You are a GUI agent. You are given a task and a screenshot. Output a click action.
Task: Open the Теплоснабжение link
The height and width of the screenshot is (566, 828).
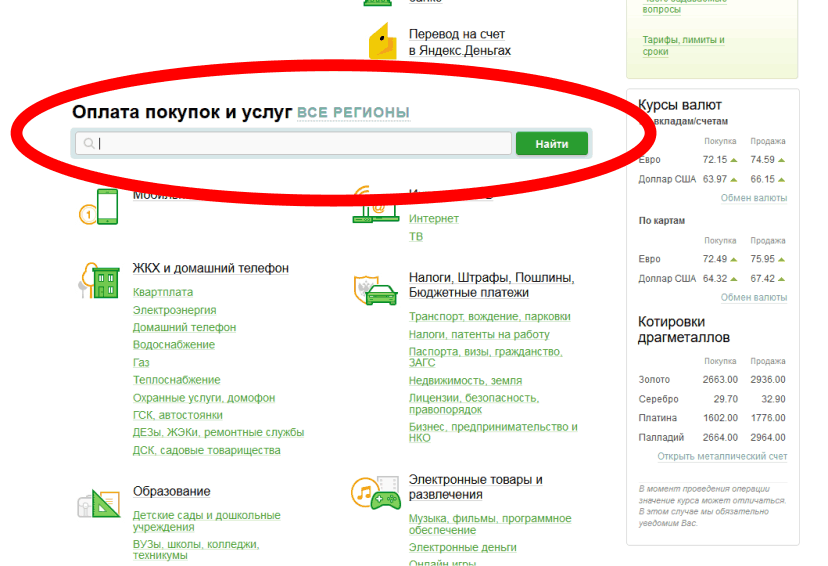tap(176, 380)
